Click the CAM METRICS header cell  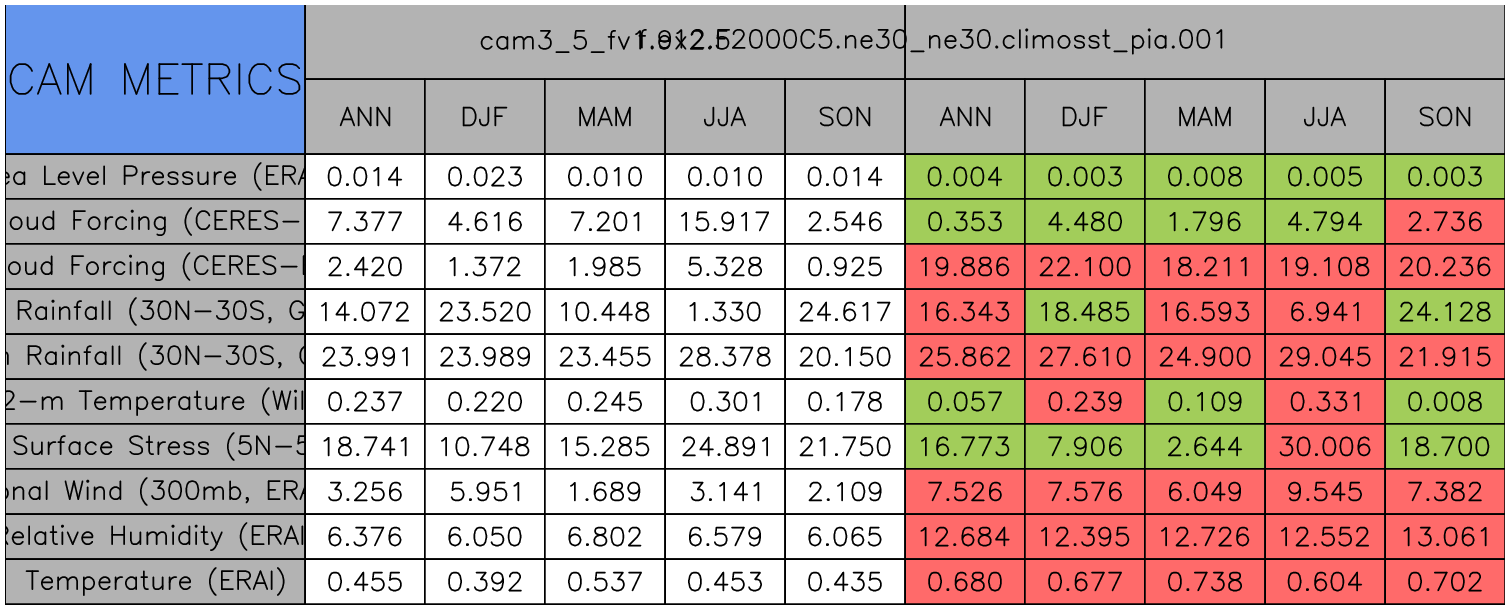click(x=155, y=79)
